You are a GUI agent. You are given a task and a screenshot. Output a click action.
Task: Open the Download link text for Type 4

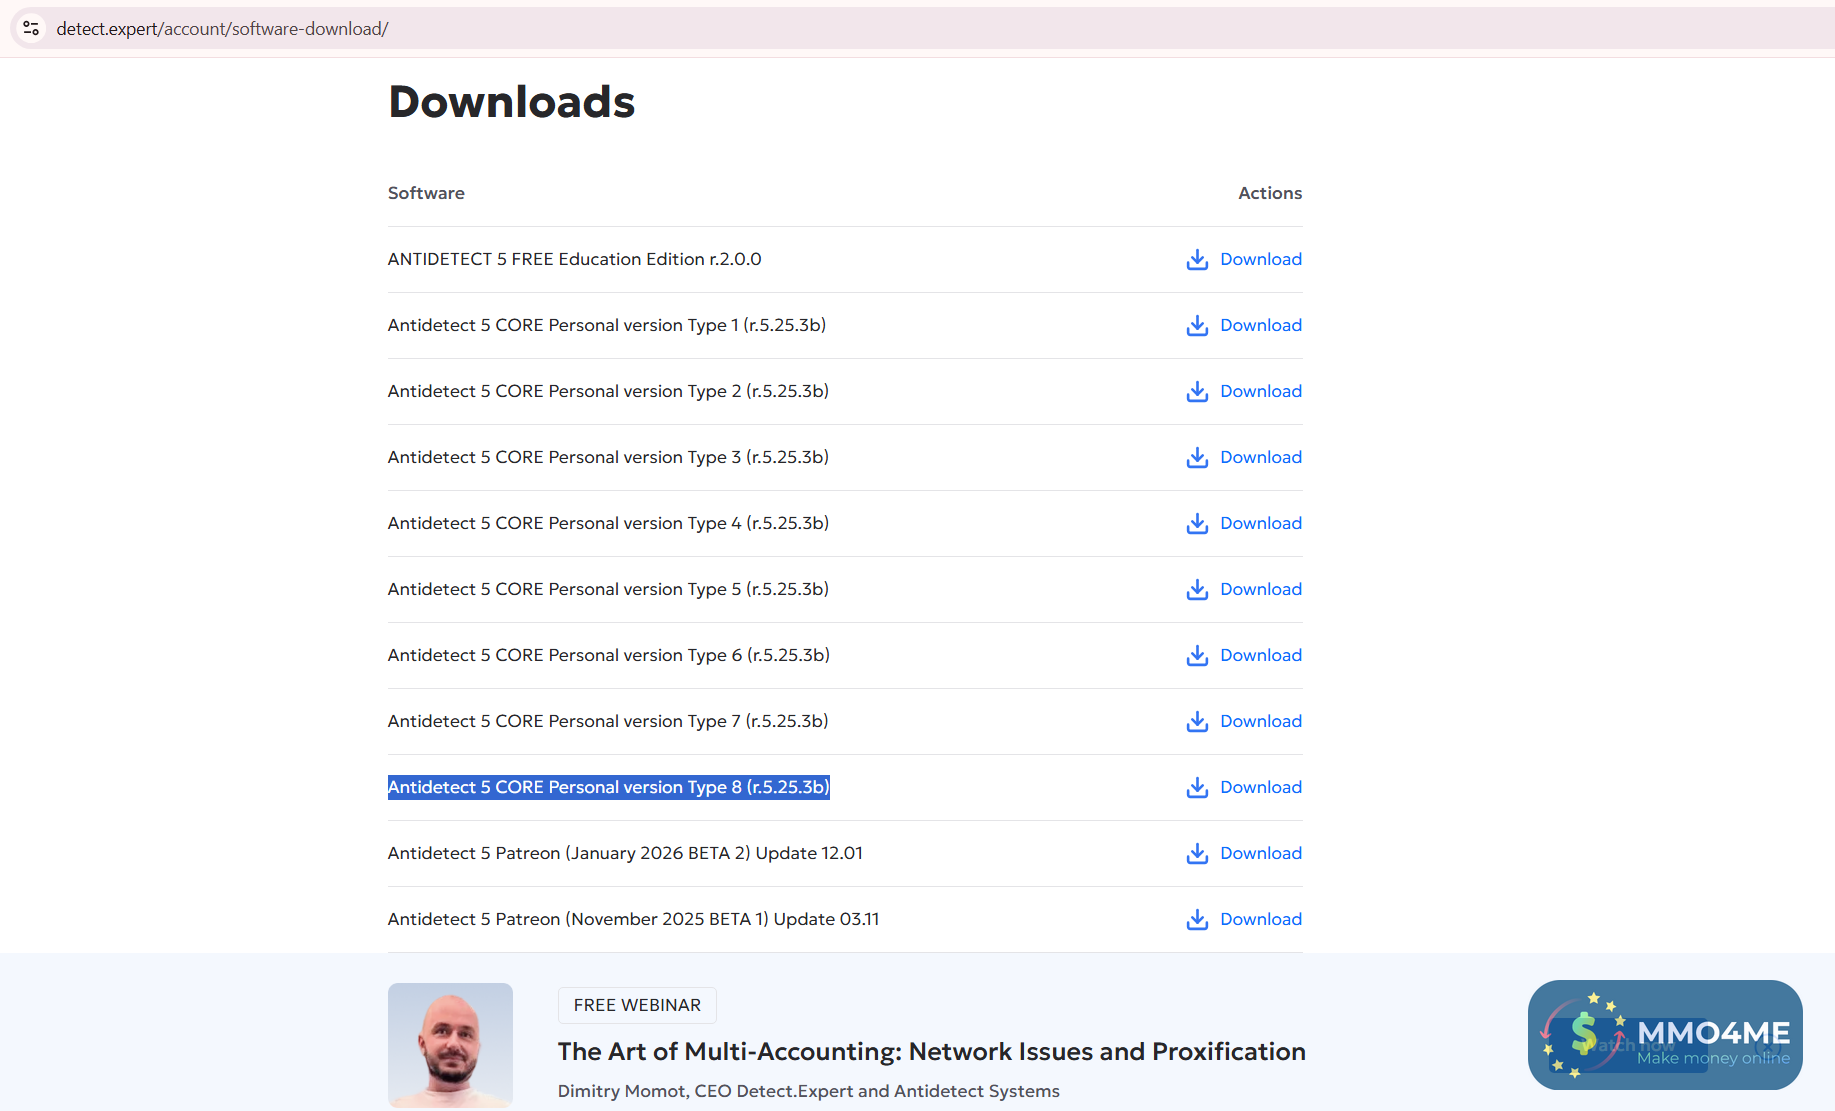pyautogui.click(x=1261, y=523)
